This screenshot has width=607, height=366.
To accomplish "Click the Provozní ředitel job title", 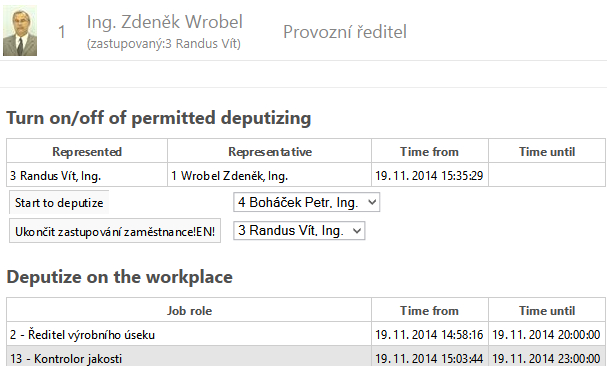I will coord(345,32).
